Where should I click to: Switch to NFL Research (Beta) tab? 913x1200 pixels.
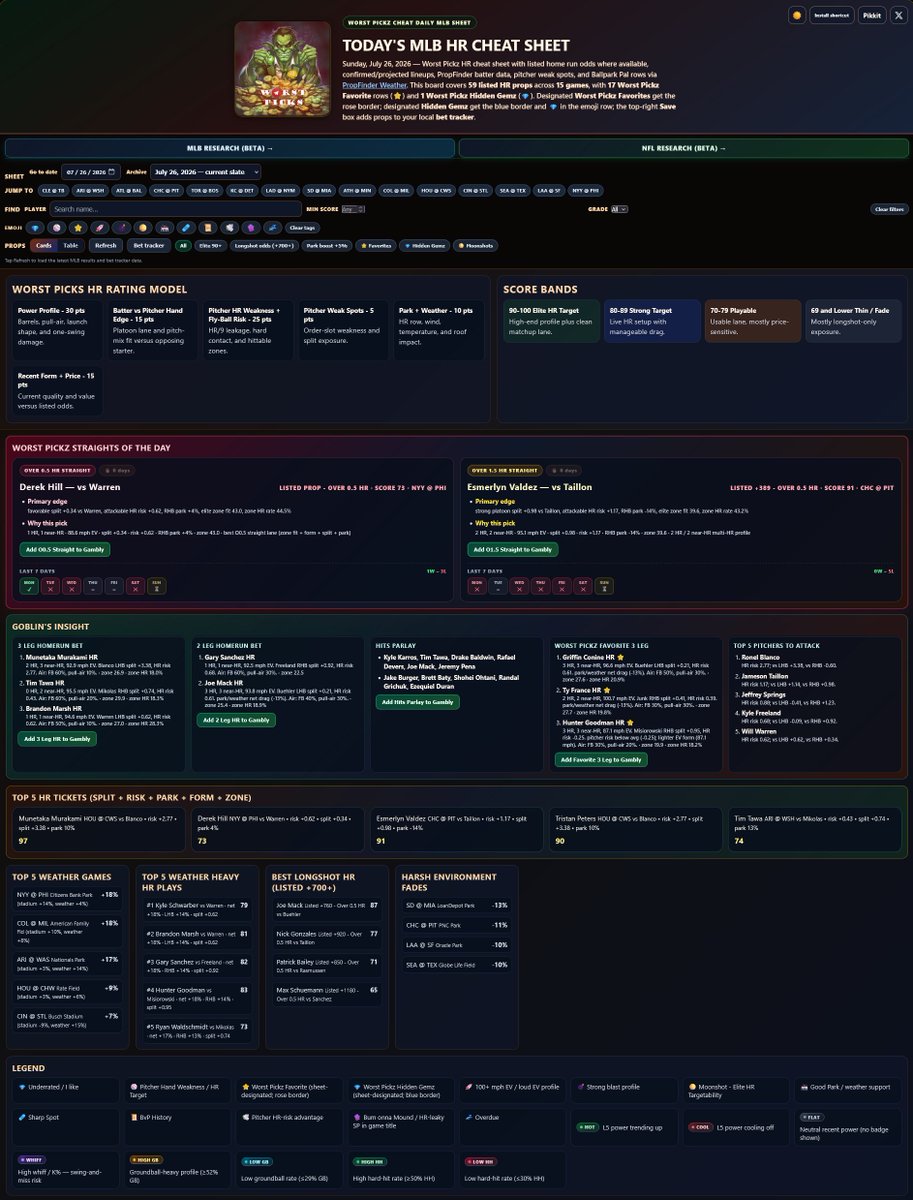coord(683,148)
